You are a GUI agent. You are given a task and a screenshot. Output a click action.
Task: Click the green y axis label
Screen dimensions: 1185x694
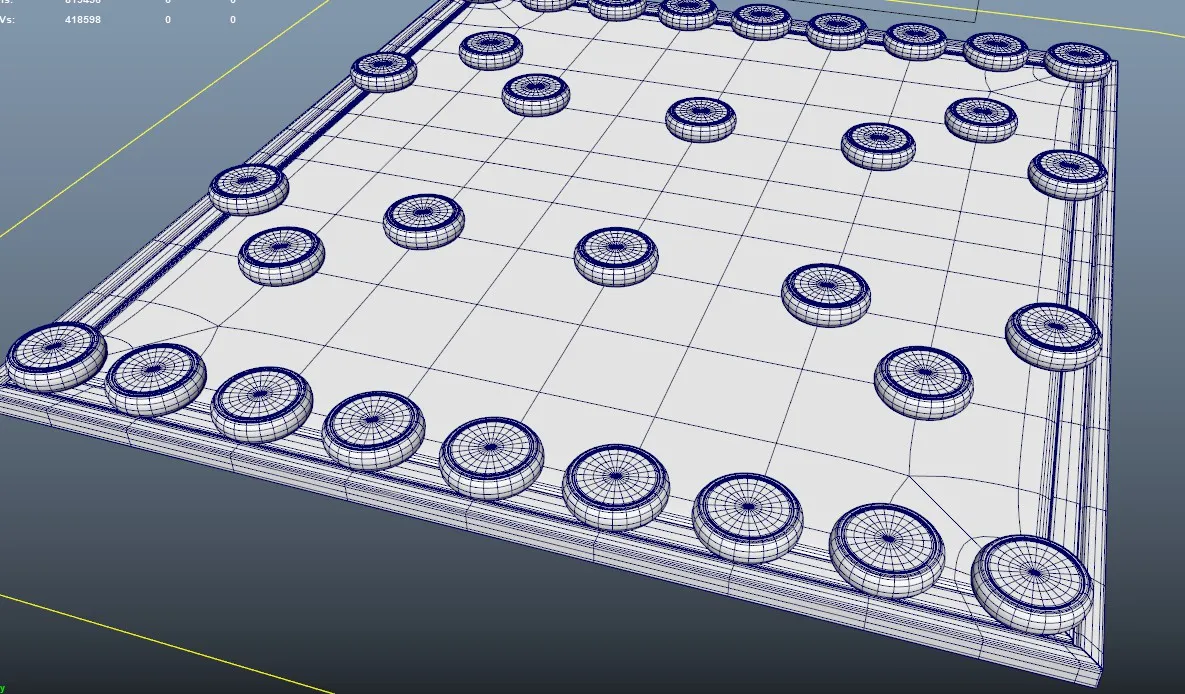click(x=3, y=688)
